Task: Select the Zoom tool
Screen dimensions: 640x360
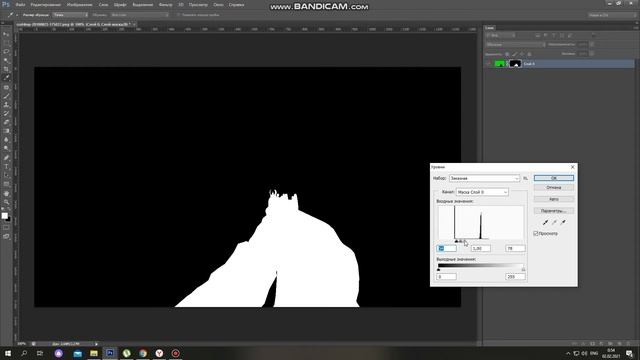Action: [6, 202]
